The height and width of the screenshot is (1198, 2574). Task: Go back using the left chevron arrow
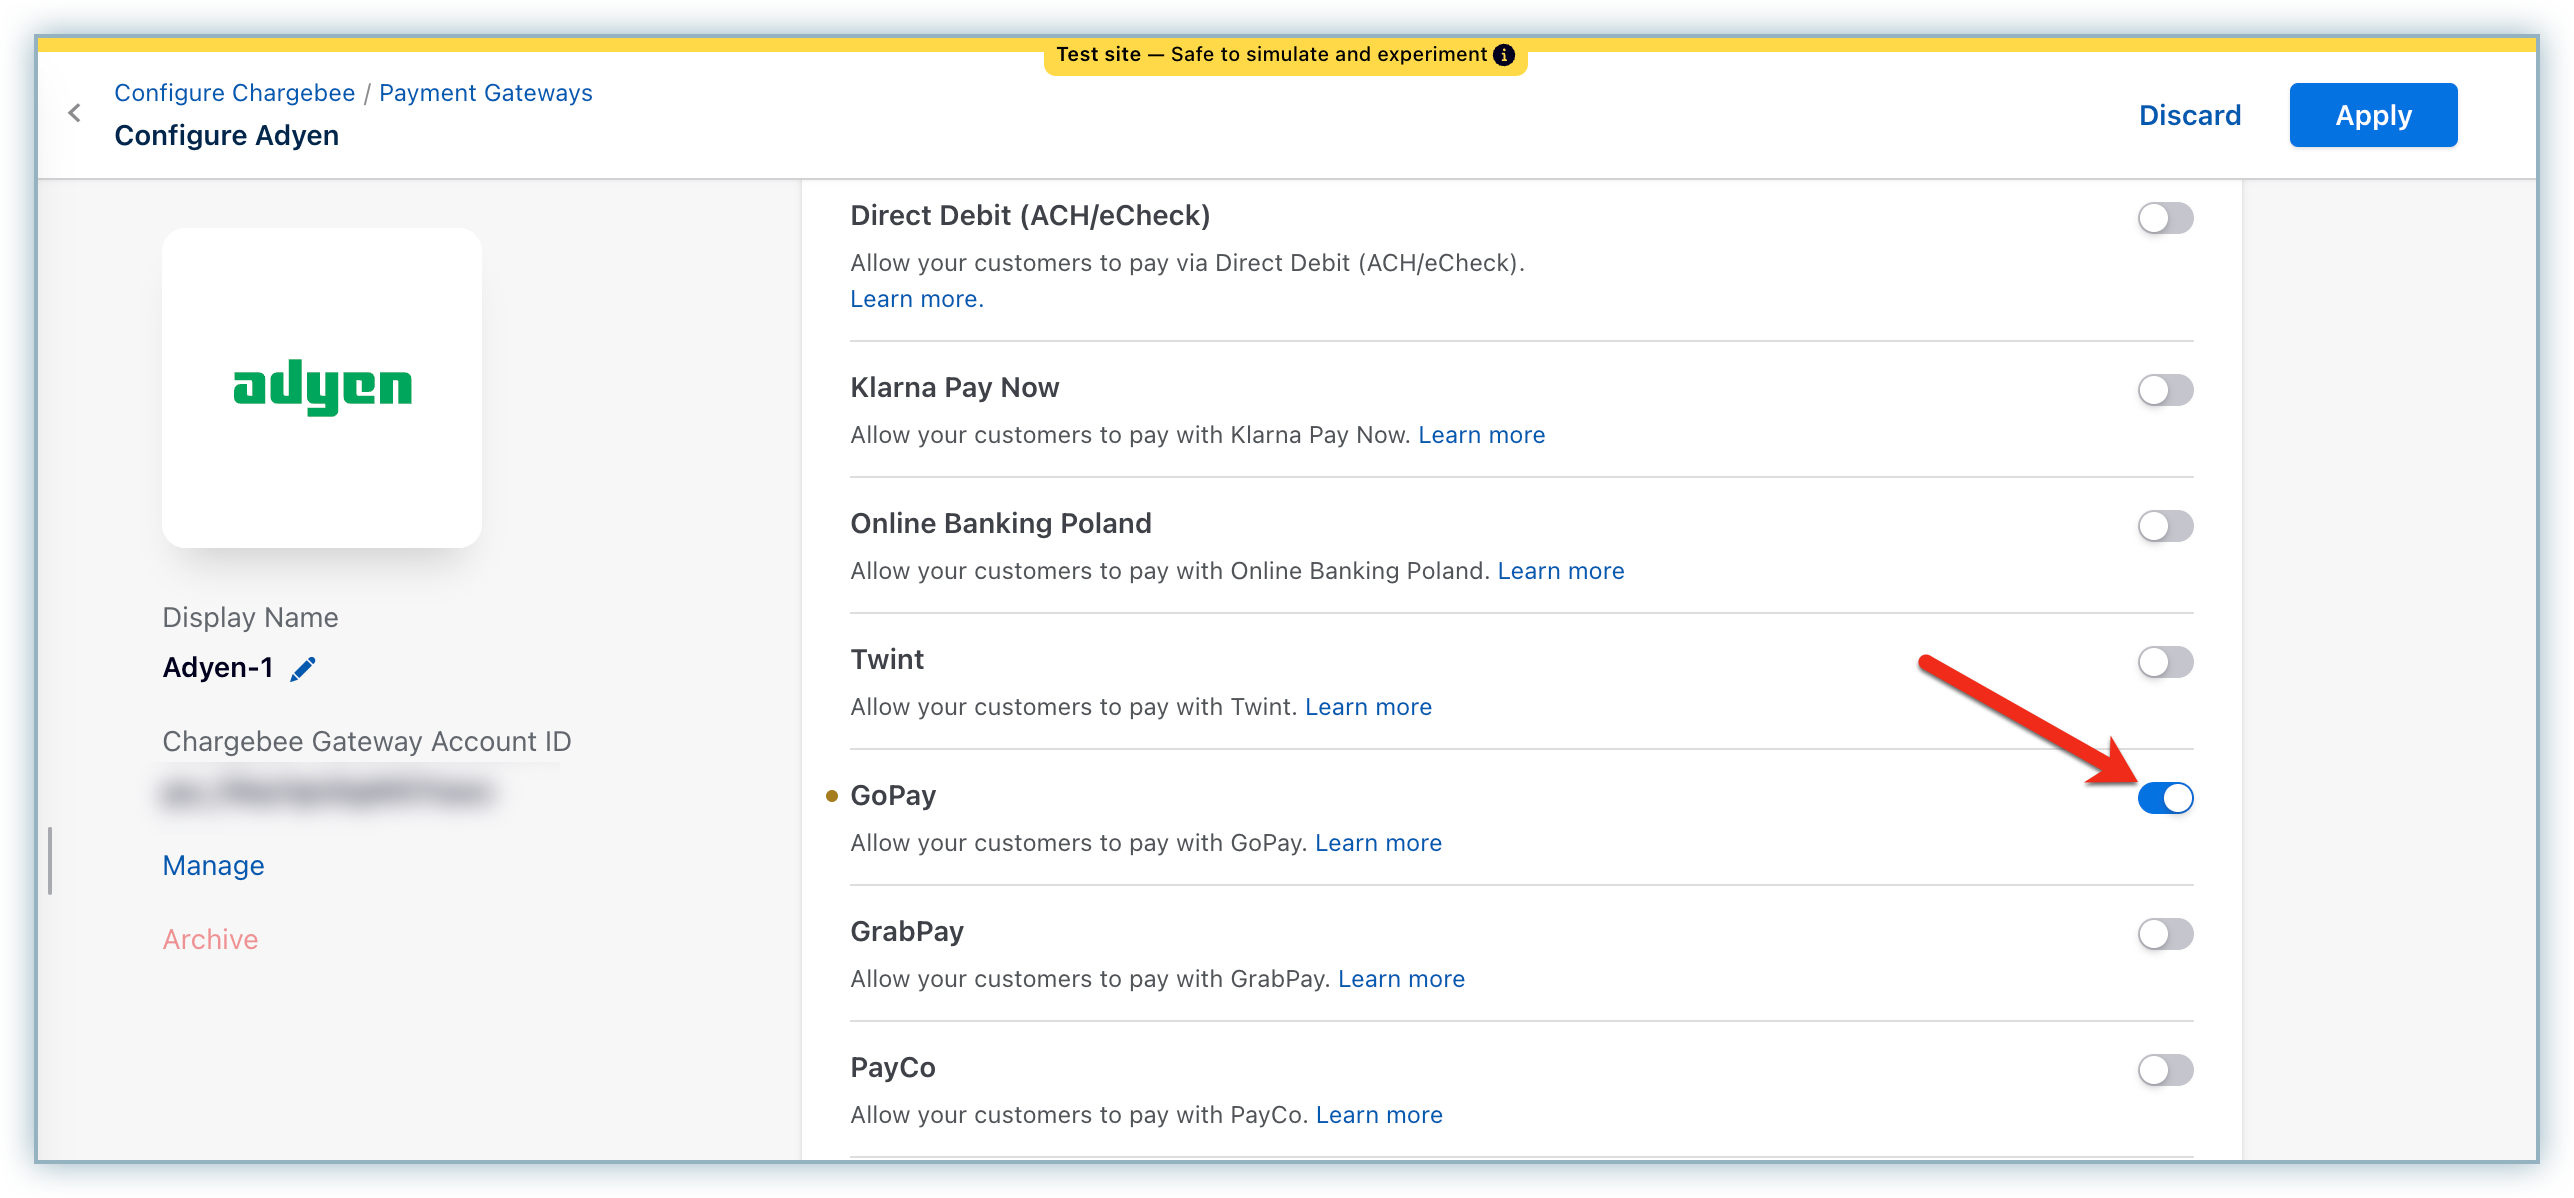(74, 113)
